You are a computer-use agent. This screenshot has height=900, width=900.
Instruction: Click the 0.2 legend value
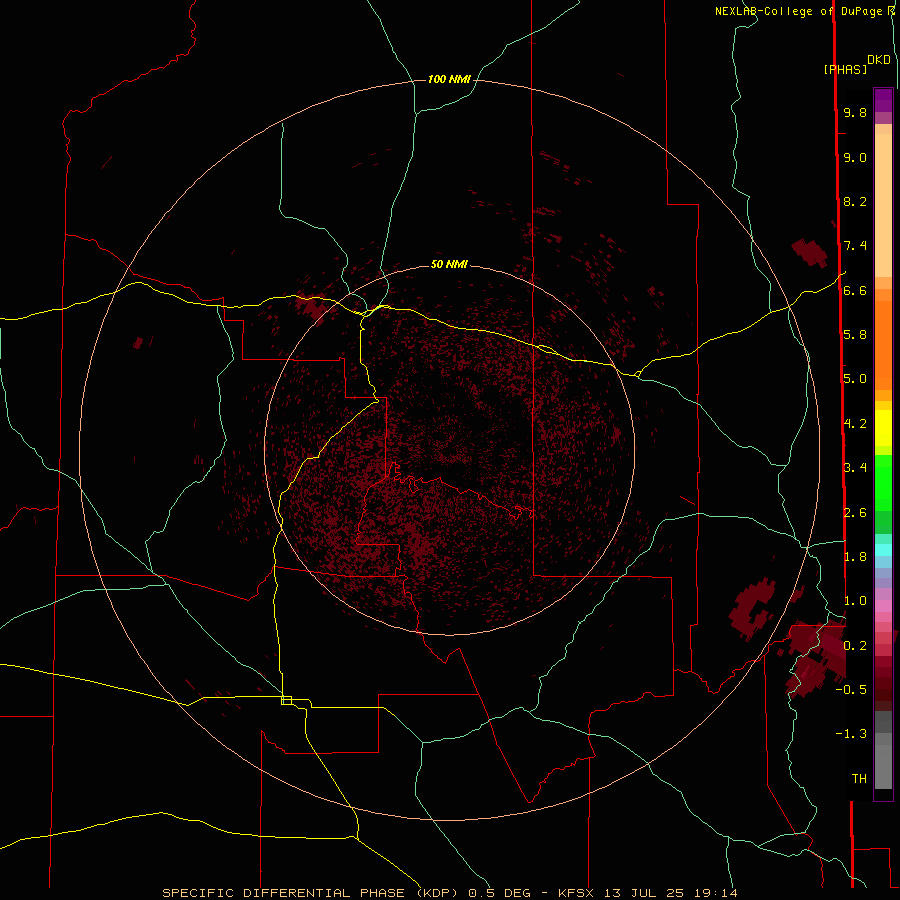coord(855,646)
